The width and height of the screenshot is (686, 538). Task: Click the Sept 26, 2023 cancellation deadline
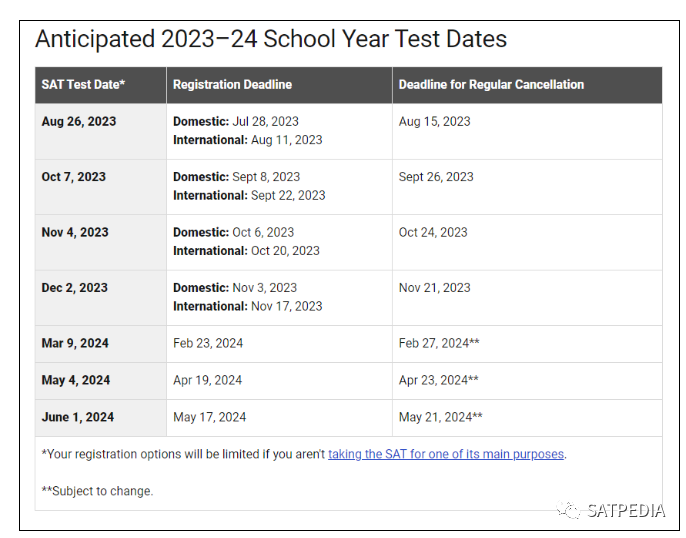436,177
